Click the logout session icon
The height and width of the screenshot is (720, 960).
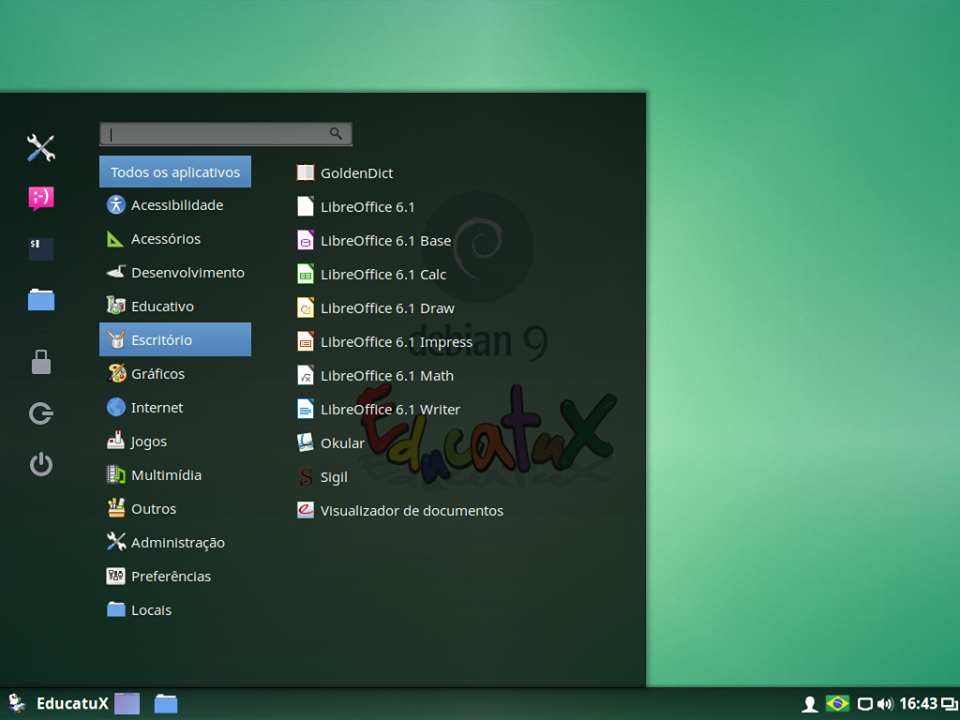tap(41, 413)
